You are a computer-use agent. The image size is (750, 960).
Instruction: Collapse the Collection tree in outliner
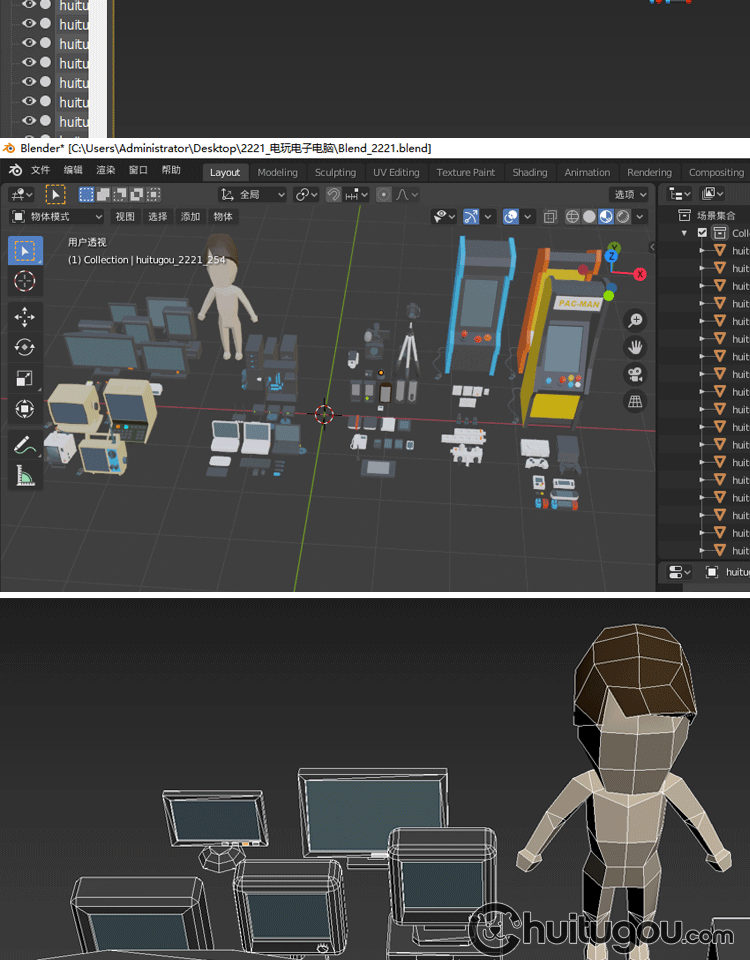[x=685, y=233]
